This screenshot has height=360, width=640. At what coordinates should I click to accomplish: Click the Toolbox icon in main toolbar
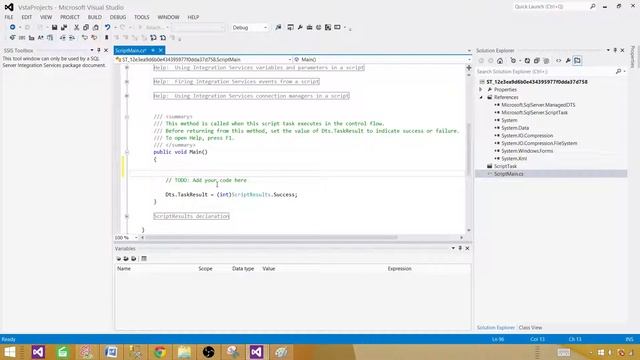tap(309, 27)
